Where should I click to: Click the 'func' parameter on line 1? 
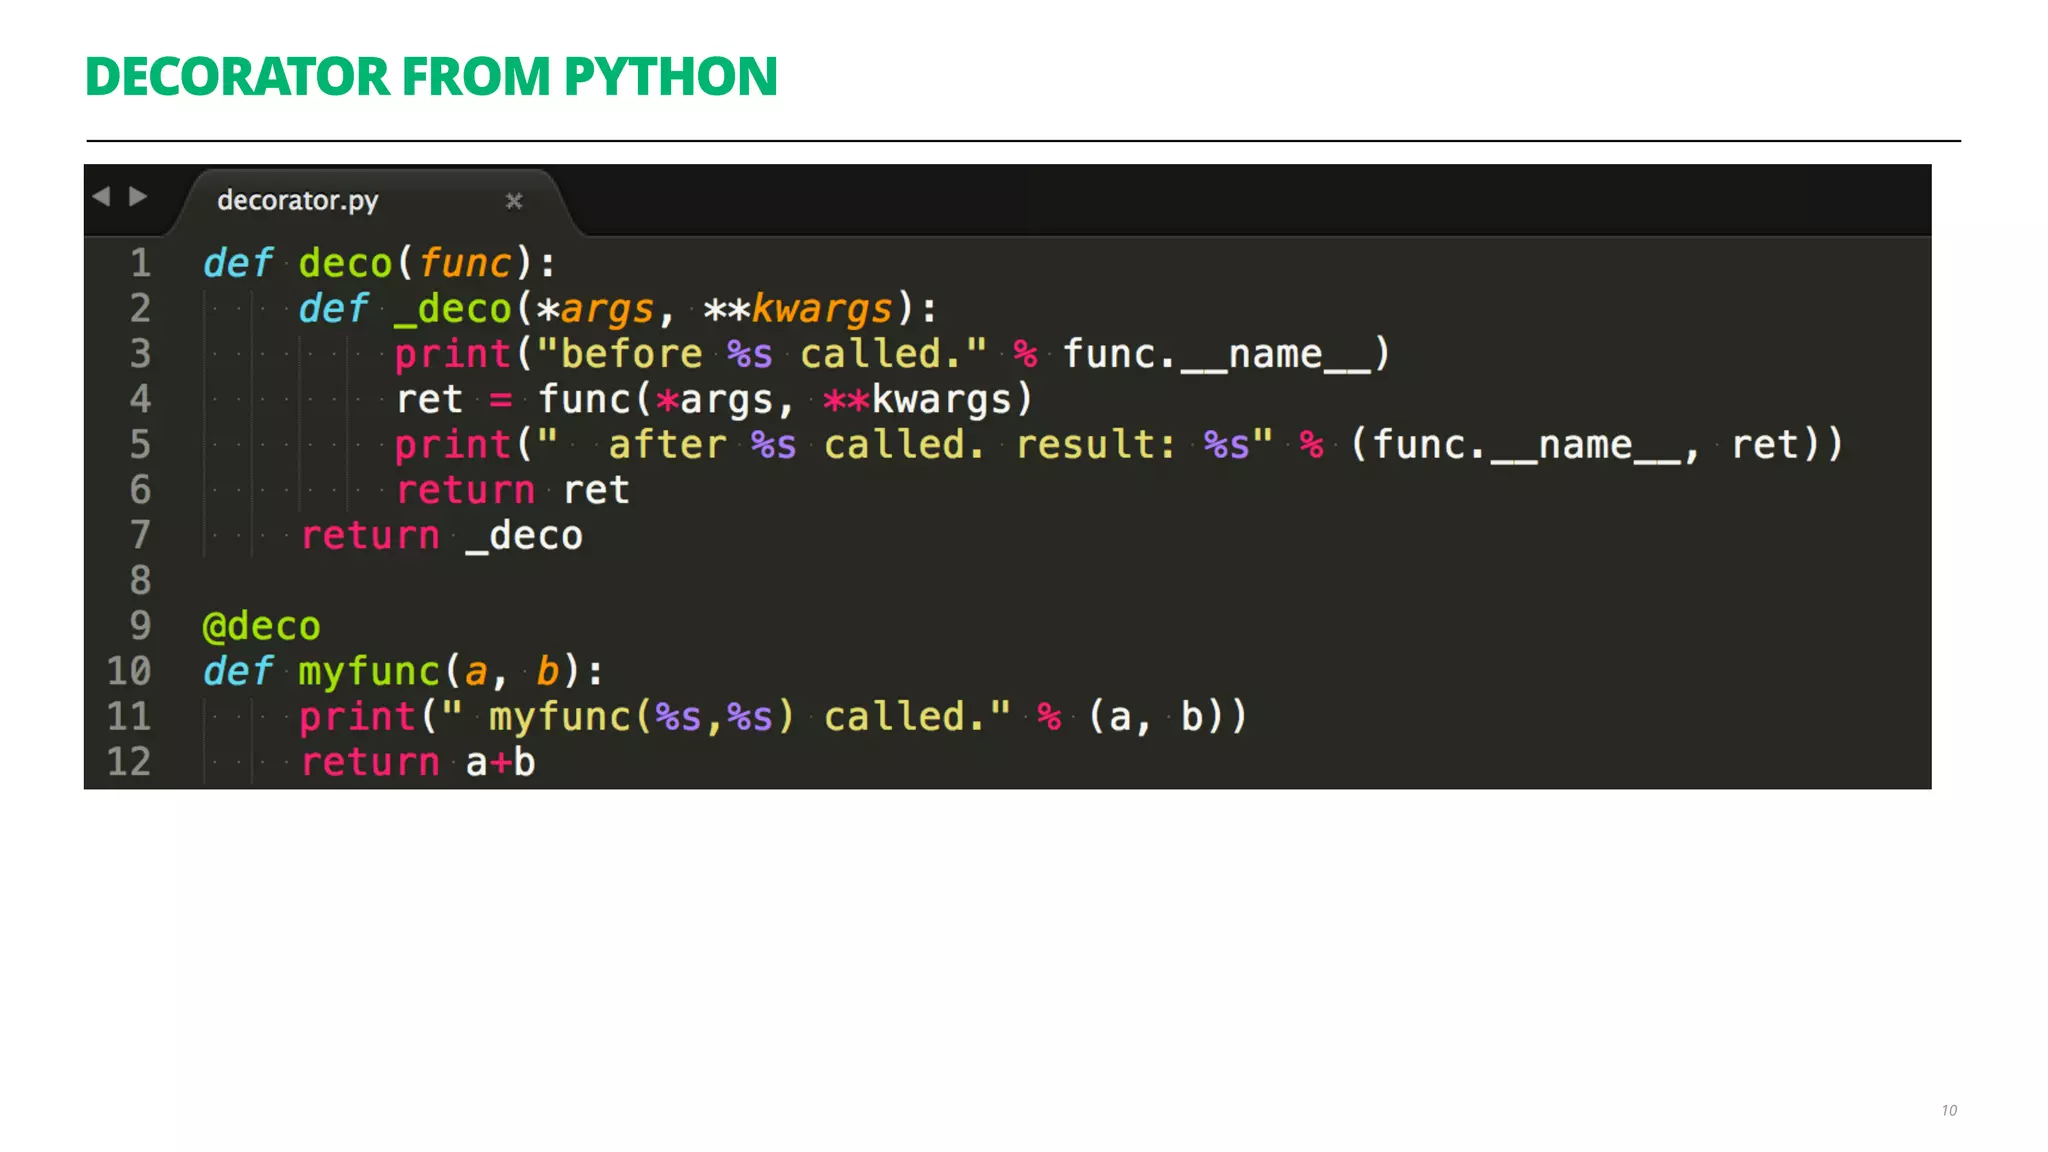(465, 264)
